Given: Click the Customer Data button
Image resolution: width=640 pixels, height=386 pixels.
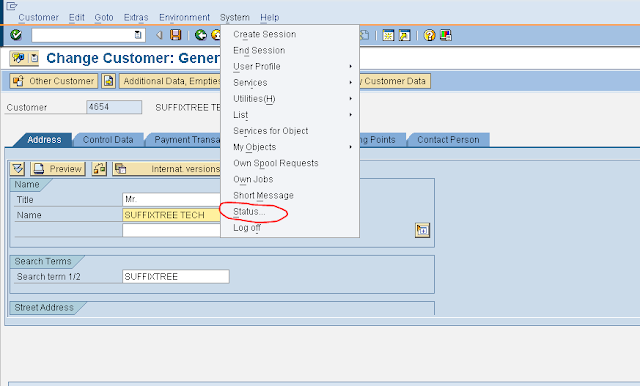Looking at the screenshot, I should point(394,81).
